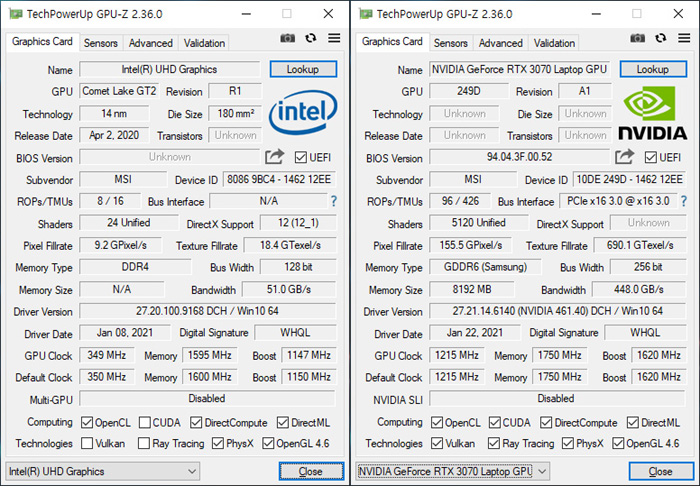Toggle UEFI checkbox in Intel window
The width and height of the screenshot is (700, 489).
pos(301,157)
